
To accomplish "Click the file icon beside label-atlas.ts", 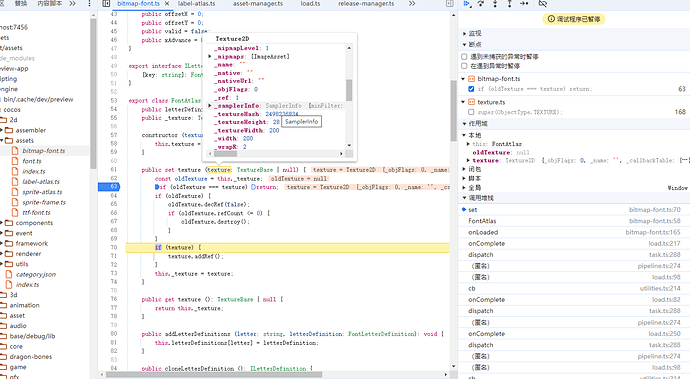I will click(15, 181).
